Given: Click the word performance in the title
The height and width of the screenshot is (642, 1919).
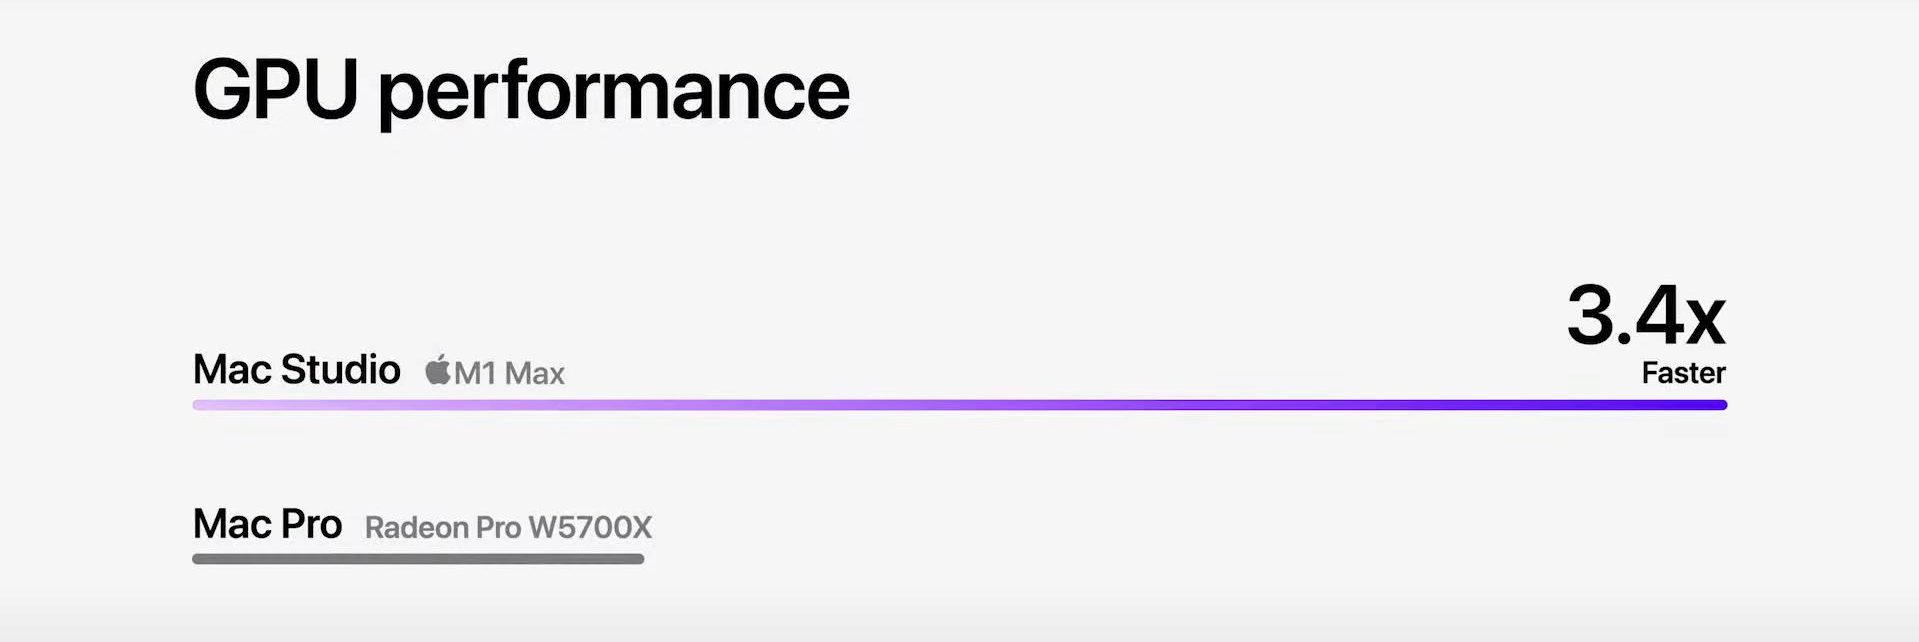Looking at the screenshot, I should click(x=614, y=93).
